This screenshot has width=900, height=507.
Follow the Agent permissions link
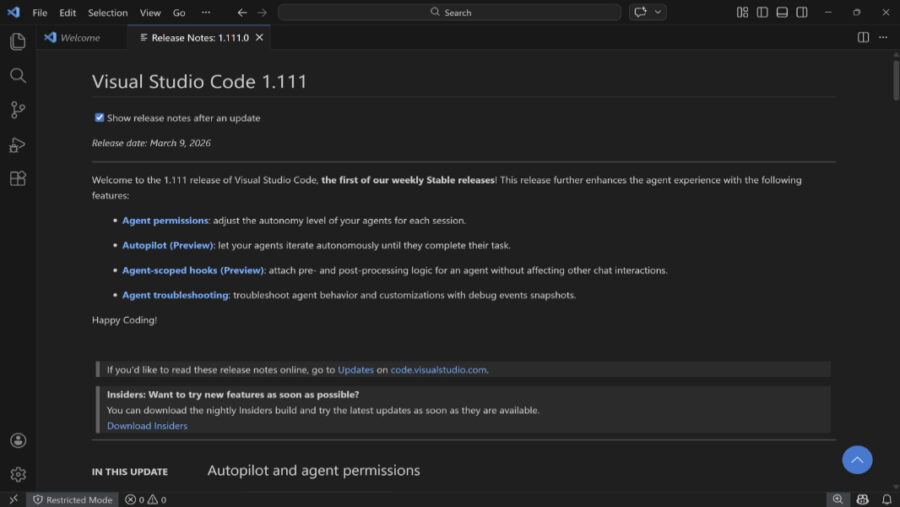tap(165, 220)
